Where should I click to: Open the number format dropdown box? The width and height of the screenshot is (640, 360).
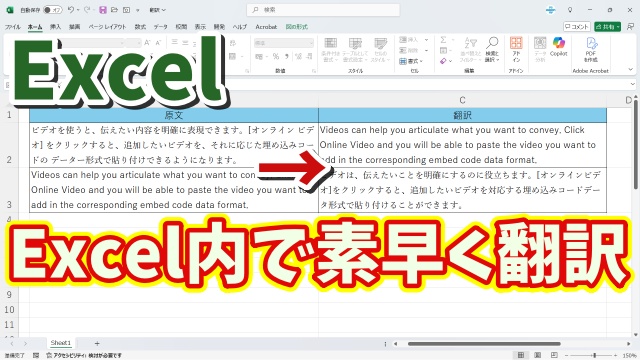[284, 43]
